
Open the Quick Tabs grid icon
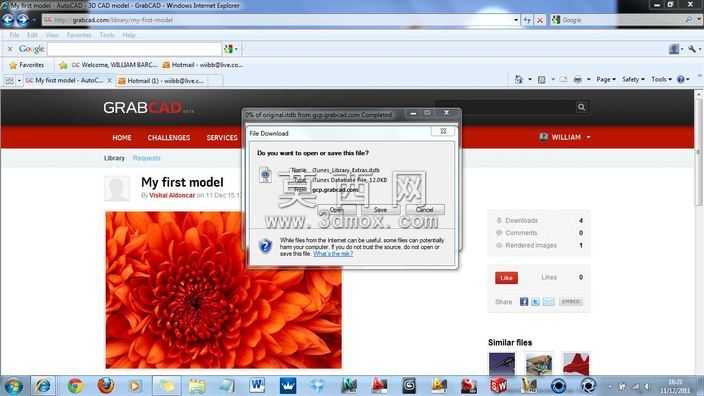point(9,80)
